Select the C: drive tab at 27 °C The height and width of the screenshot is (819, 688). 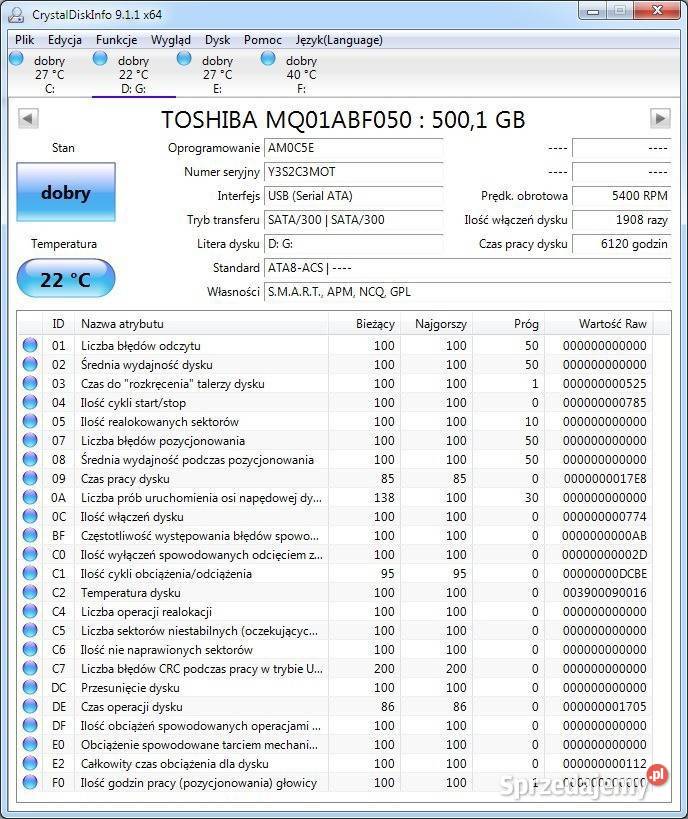pos(50,74)
